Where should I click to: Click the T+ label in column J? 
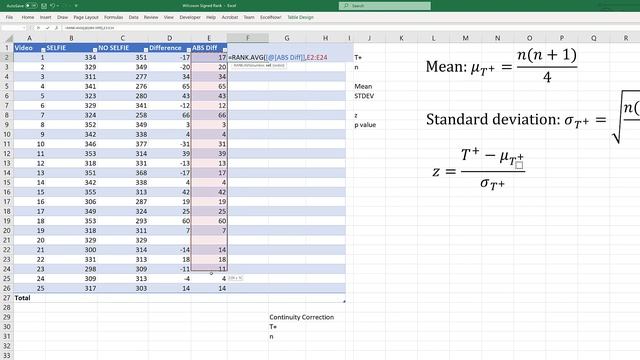pos(358,58)
